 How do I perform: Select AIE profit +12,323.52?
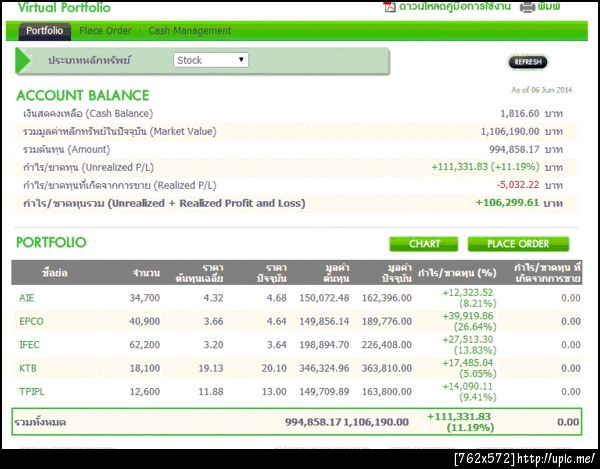[468, 293]
